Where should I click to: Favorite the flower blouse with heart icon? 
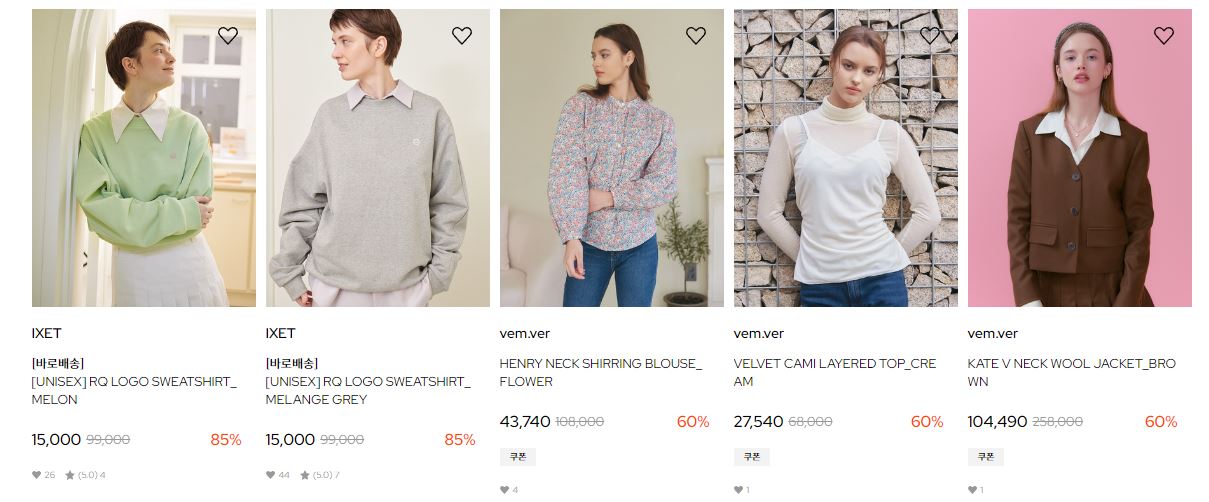[696, 36]
